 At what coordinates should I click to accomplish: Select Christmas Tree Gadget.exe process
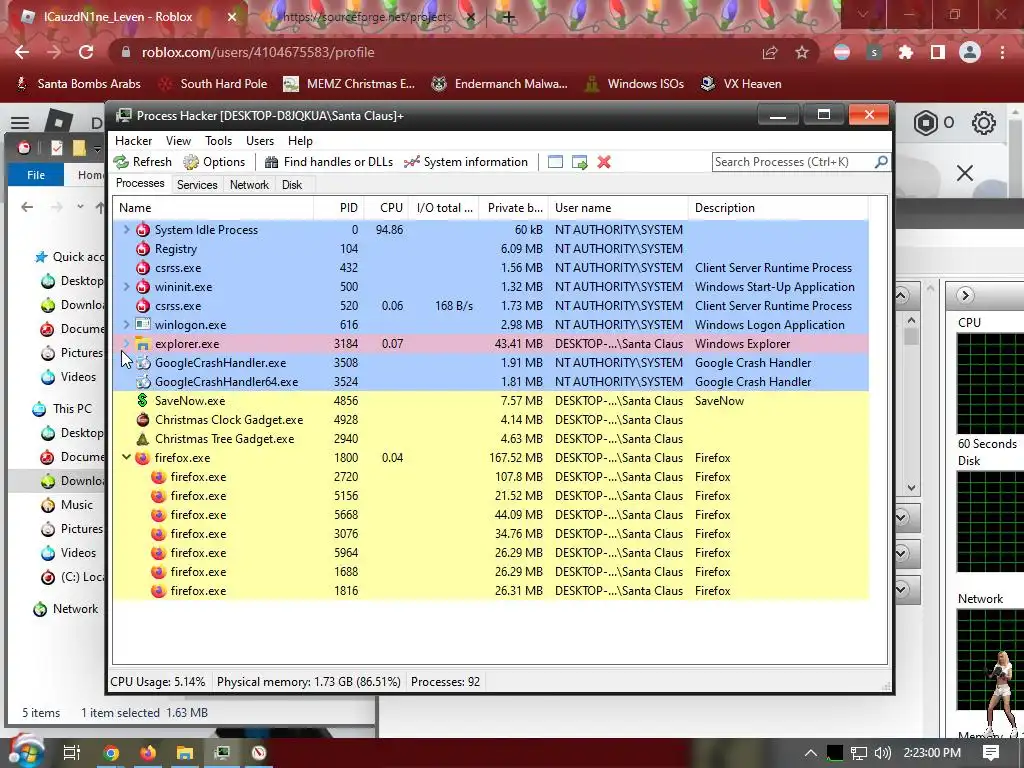click(x=490, y=439)
